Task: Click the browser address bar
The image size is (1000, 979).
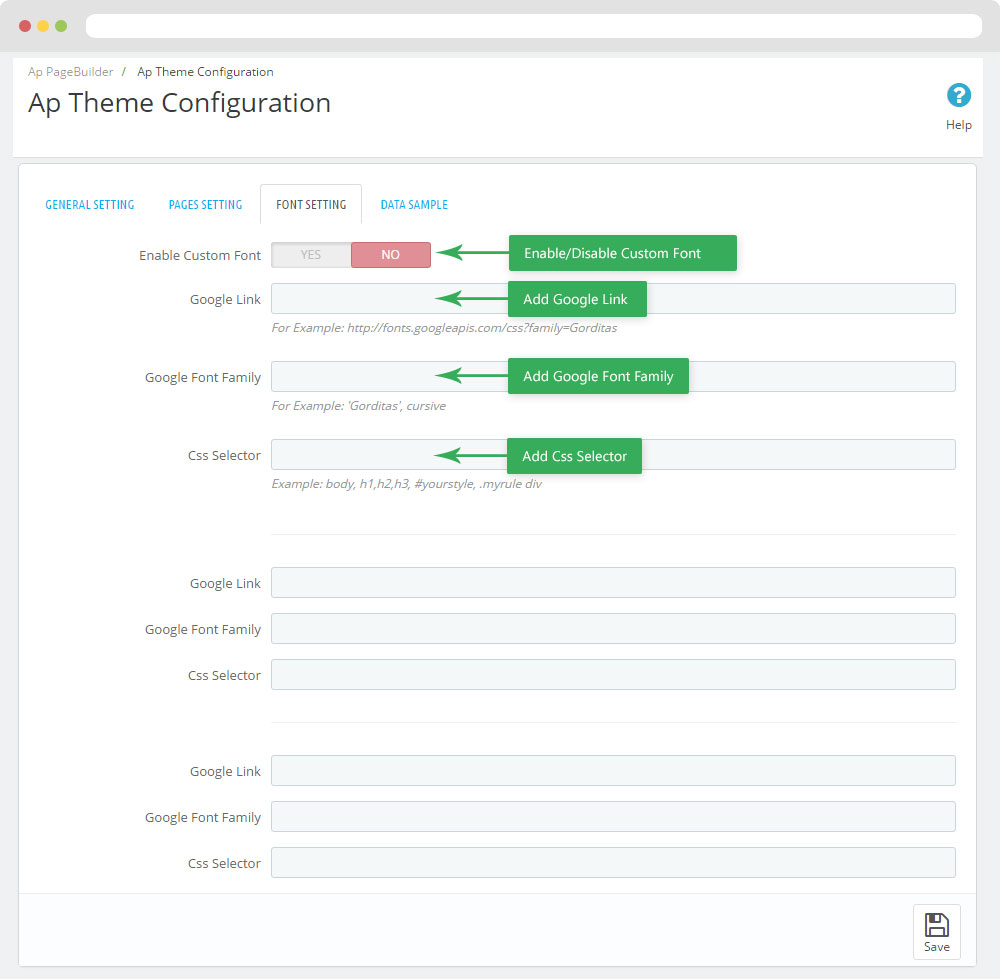Action: pyautogui.click(x=533, y=26)
